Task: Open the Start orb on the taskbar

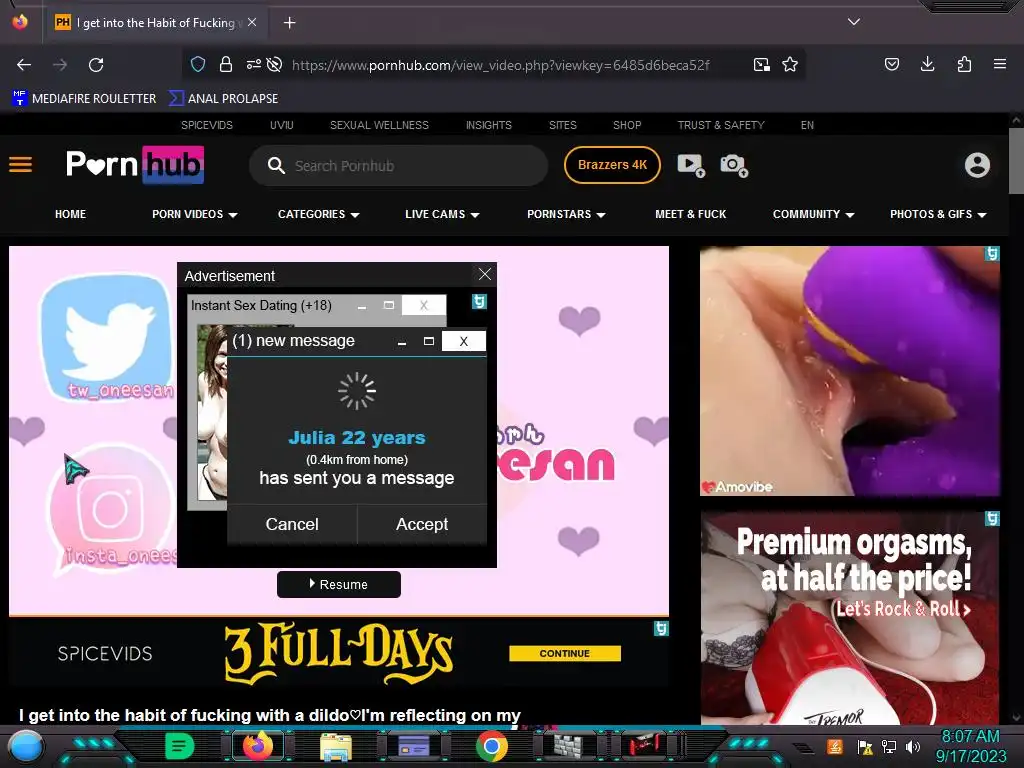Action: [x=25, y=746]
